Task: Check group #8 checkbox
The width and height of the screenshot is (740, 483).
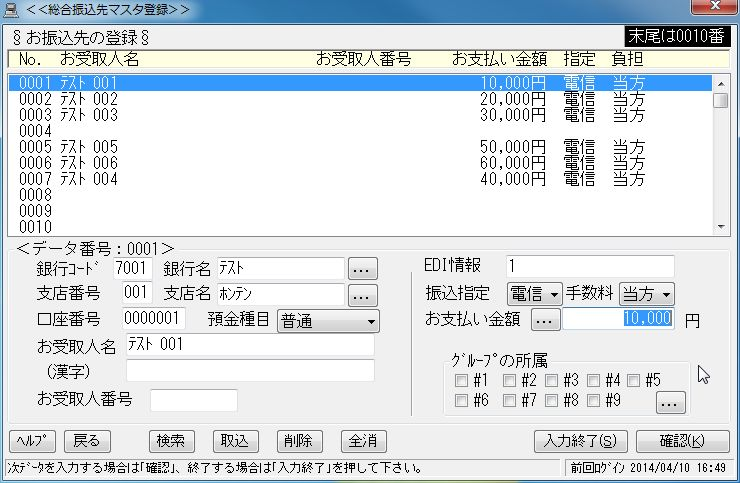Action: pyautogui.click(x=551, y=400)
